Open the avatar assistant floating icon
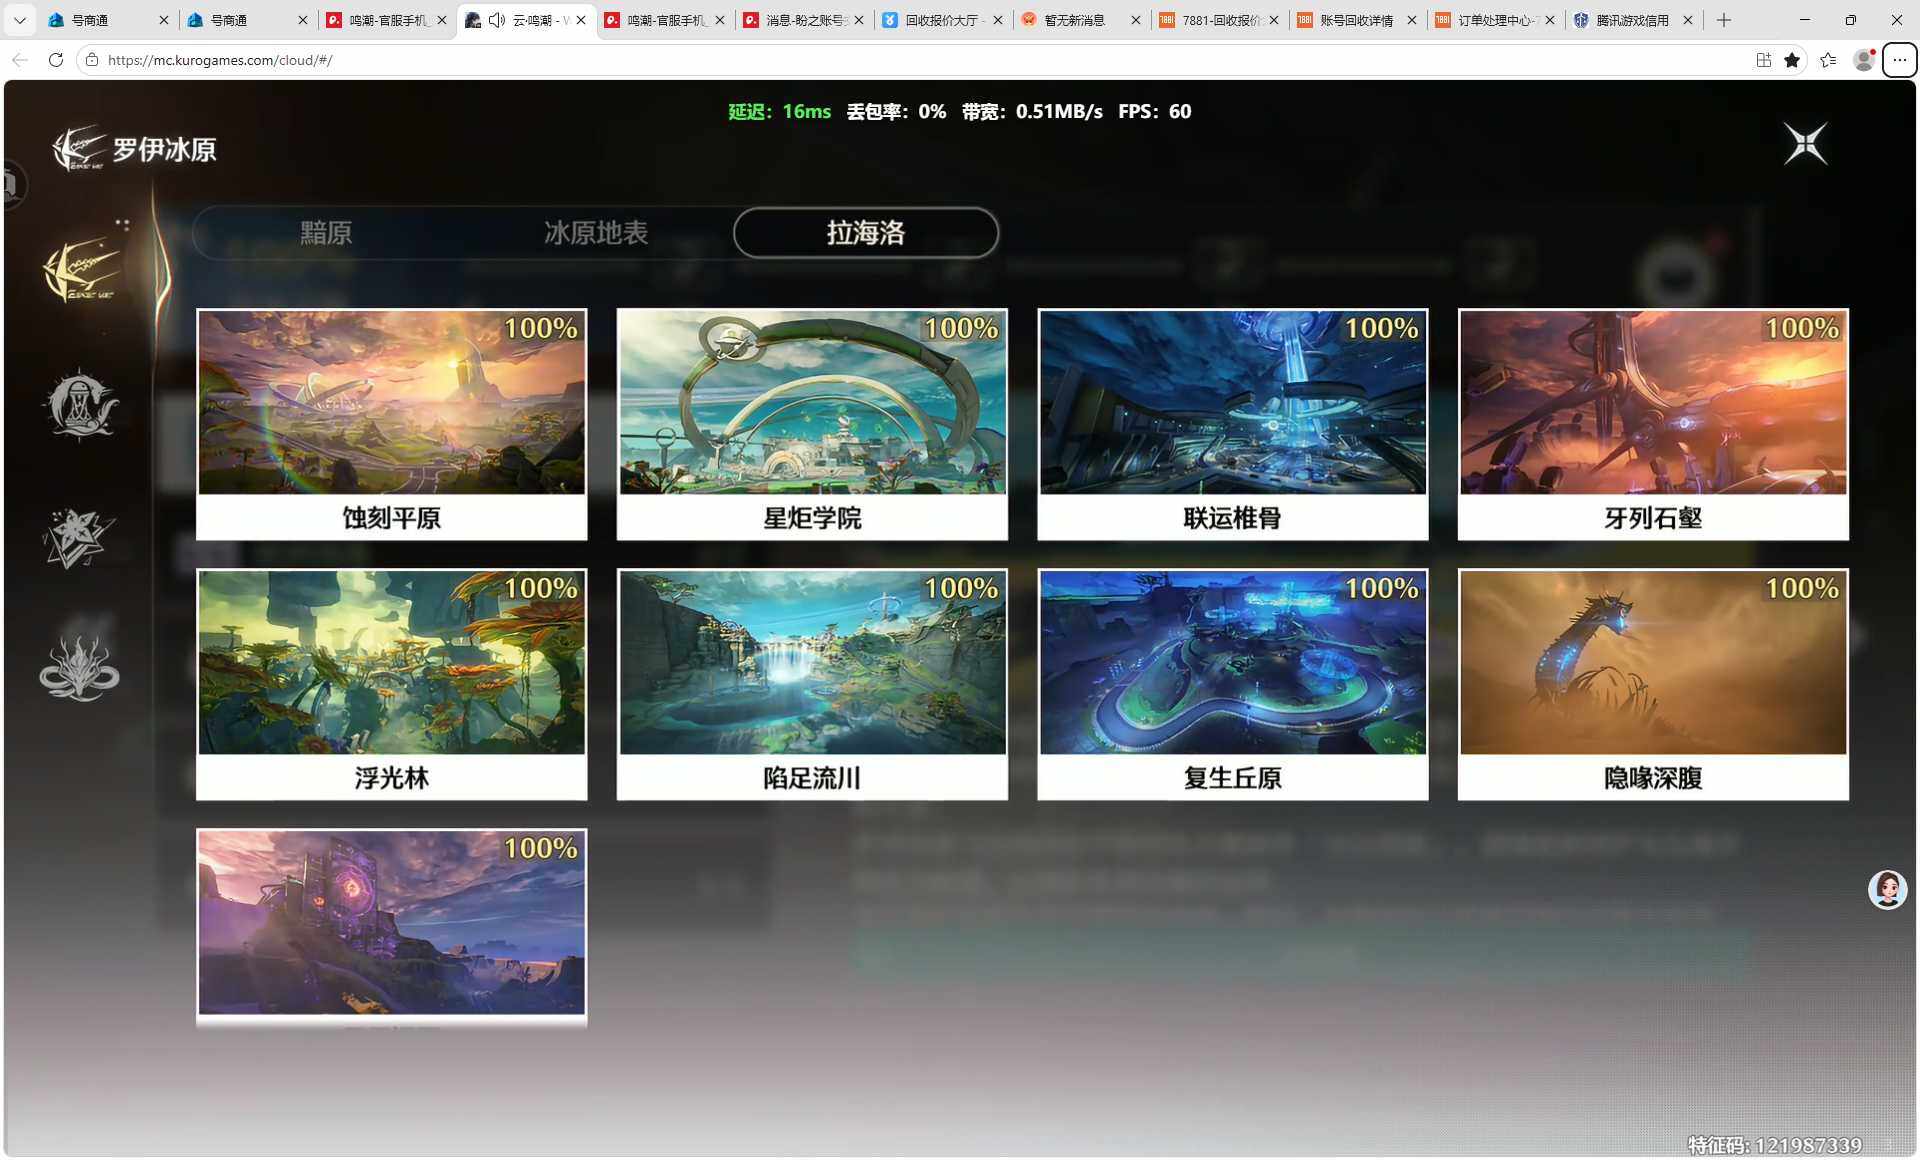1920x1160 pixels. click(x=1887, y=889)
